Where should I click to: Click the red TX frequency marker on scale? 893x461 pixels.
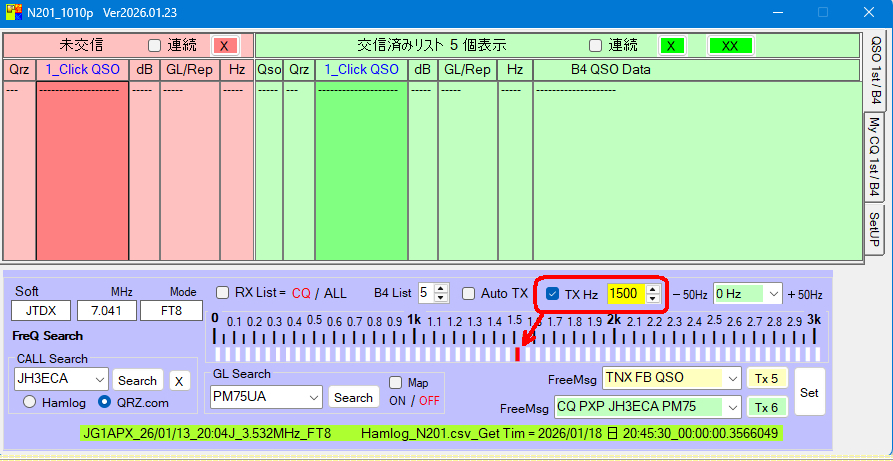(517, 354)
